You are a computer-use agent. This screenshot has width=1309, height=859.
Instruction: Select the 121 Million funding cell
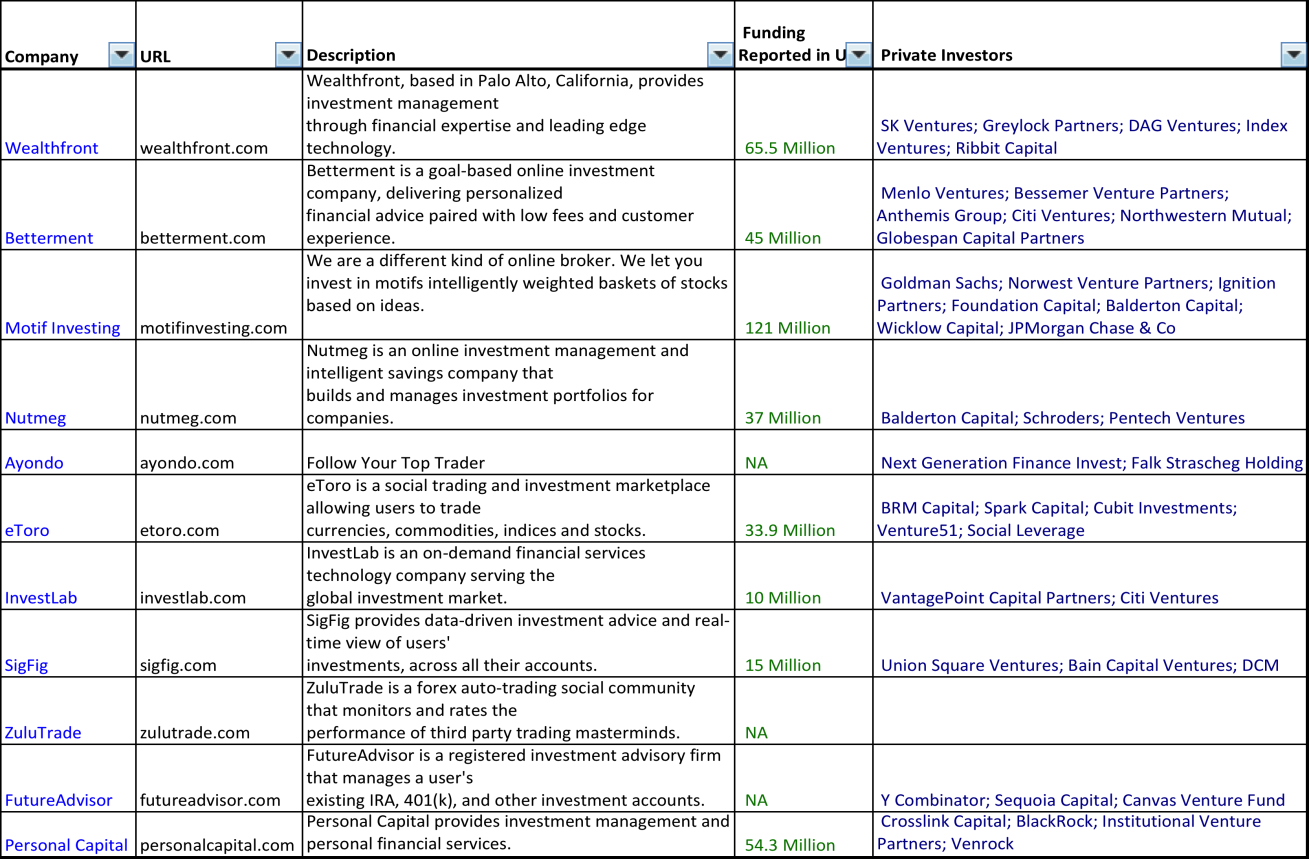[x=788, y=328]
